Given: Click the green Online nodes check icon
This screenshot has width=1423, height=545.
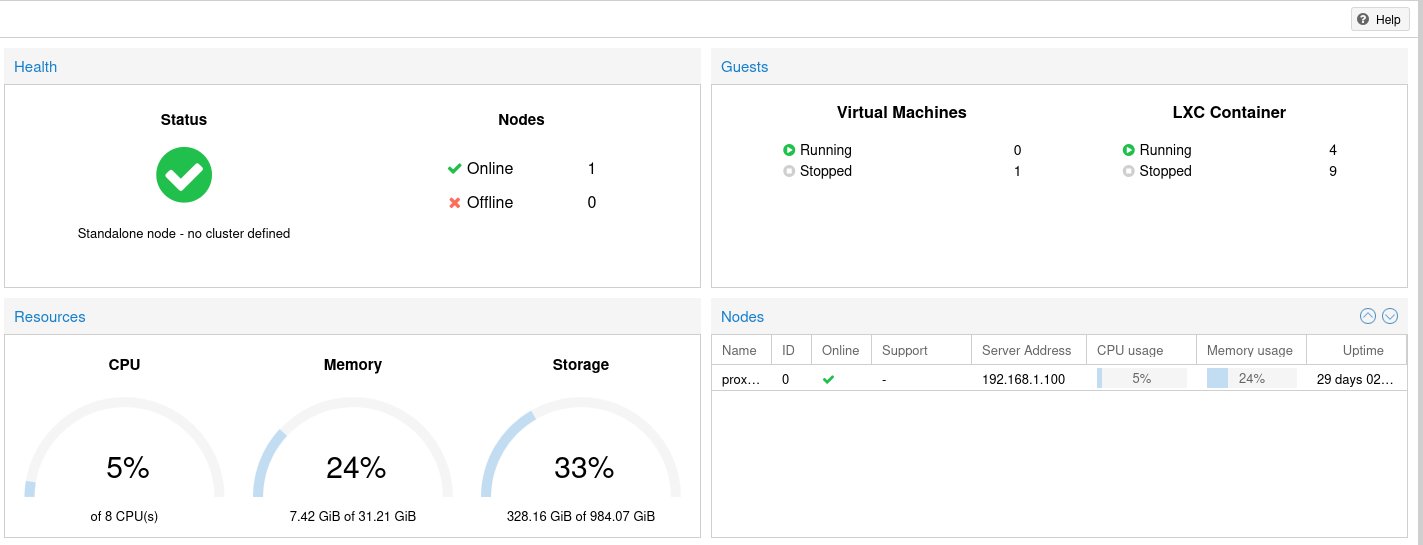Looking at the screenshot, I should 455,169.
